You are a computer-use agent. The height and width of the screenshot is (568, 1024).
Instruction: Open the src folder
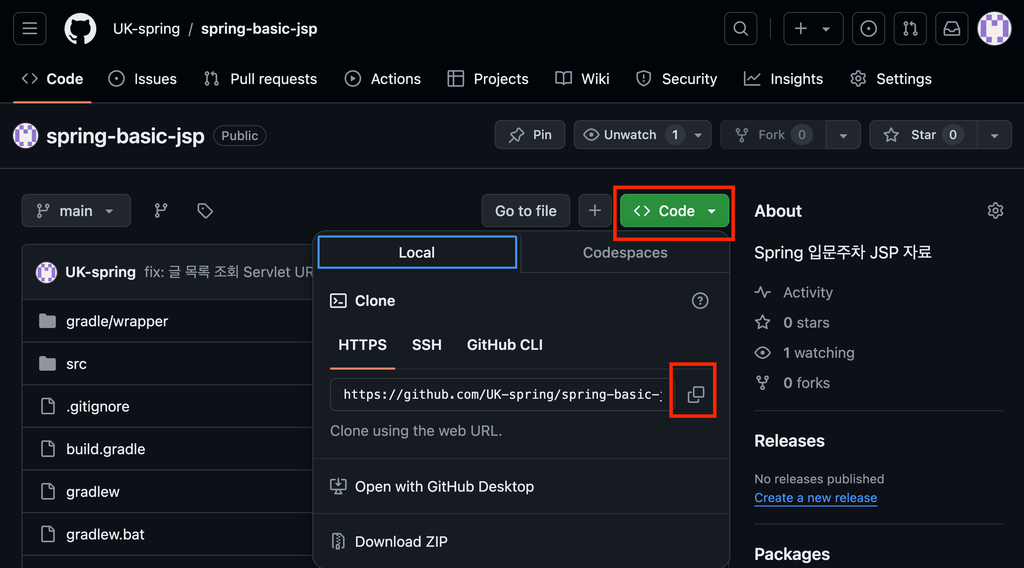coord(76,364)
